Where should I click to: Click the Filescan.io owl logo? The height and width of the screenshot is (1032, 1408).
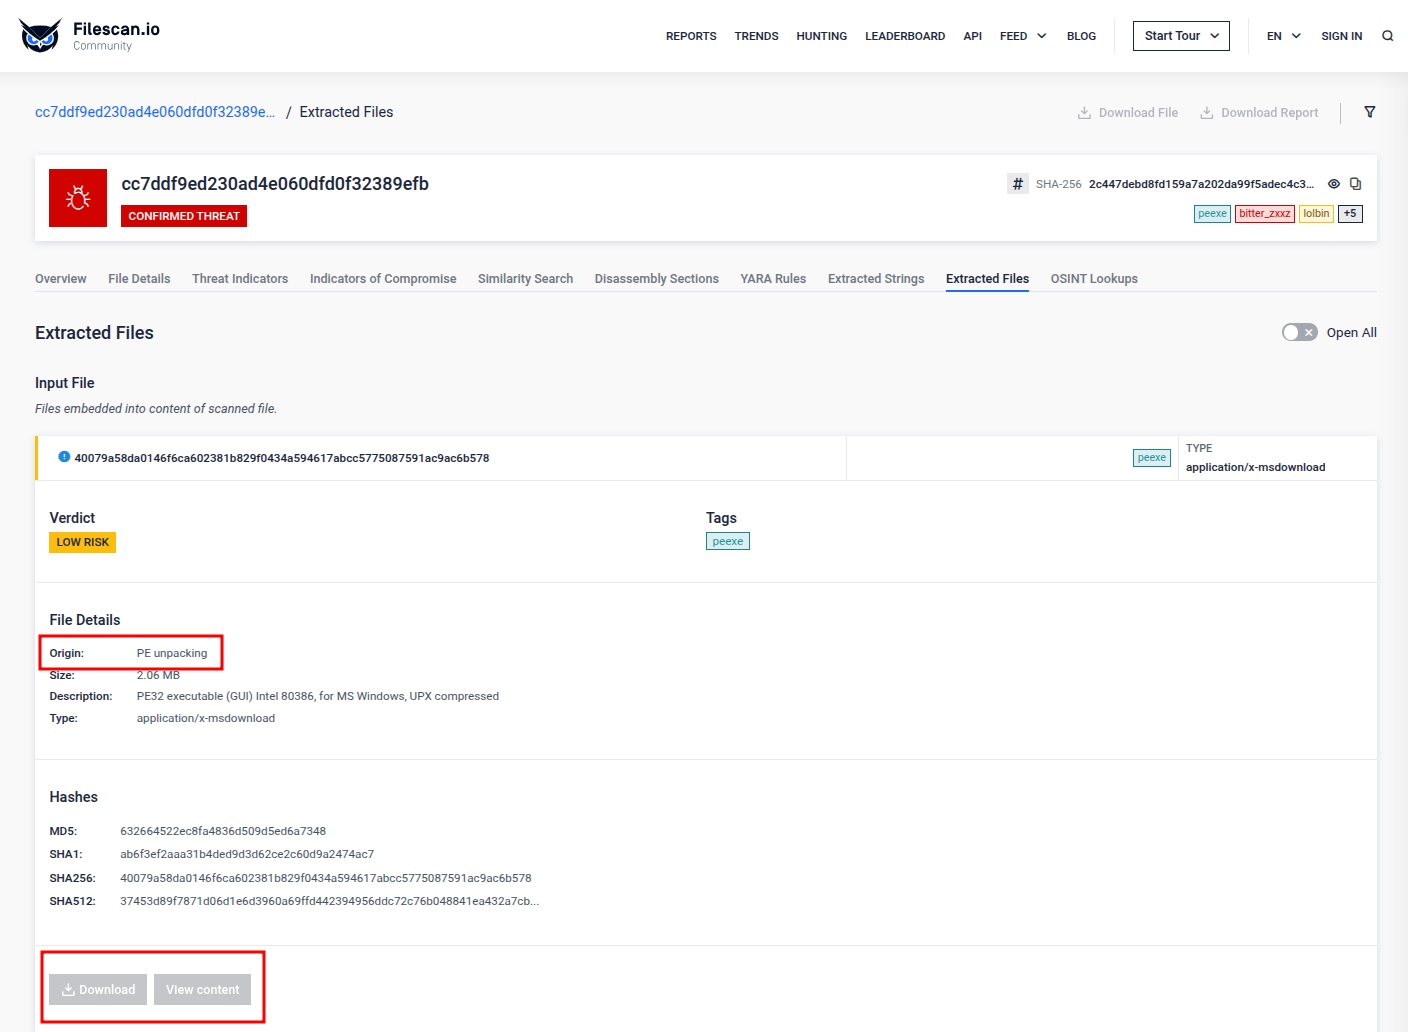pos(40,36)
